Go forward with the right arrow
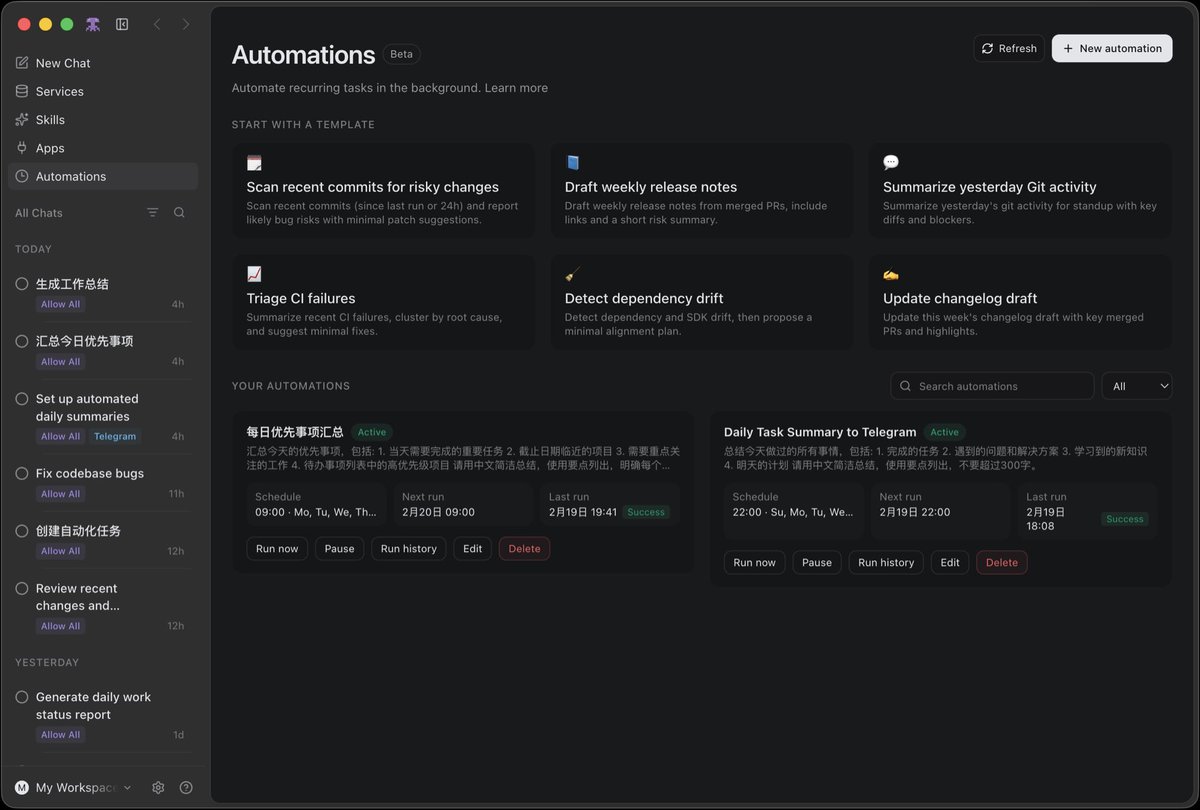Image resolution: width=1200 pixels, height=810 pixels. tap(186, 24)
